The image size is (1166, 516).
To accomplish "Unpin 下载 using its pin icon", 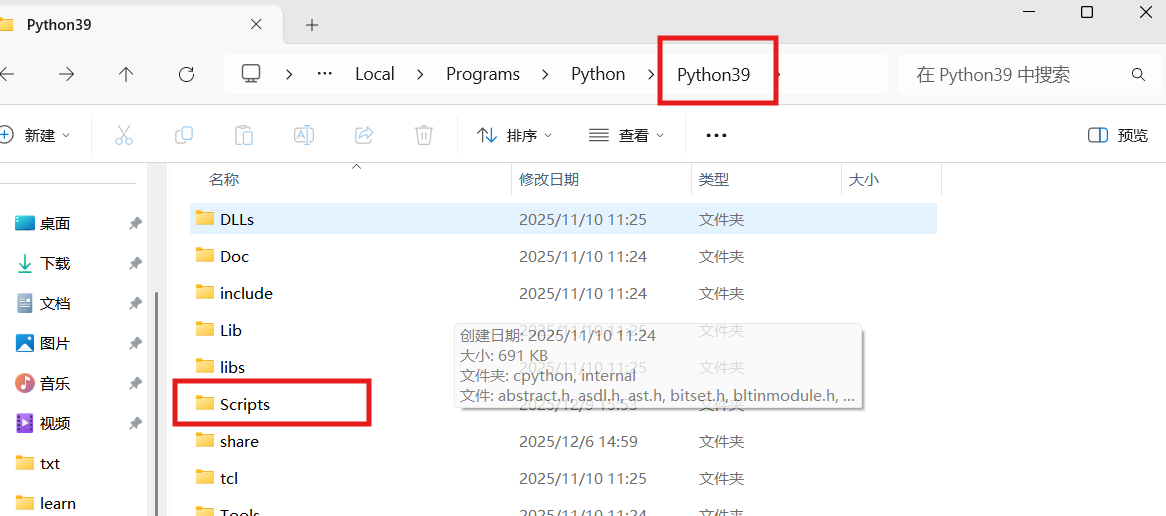I will (x=135, y=263).
